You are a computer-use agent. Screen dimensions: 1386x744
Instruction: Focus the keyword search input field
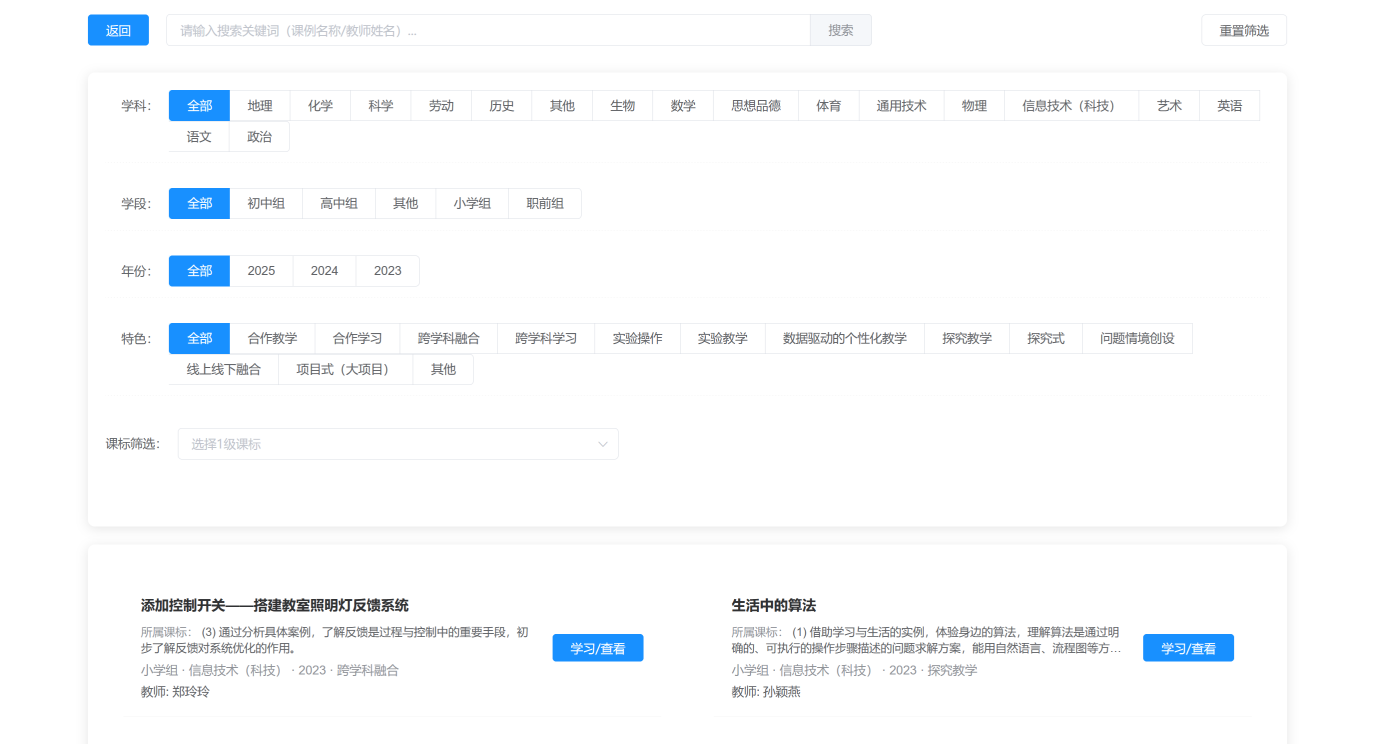[x=488, y=30]
